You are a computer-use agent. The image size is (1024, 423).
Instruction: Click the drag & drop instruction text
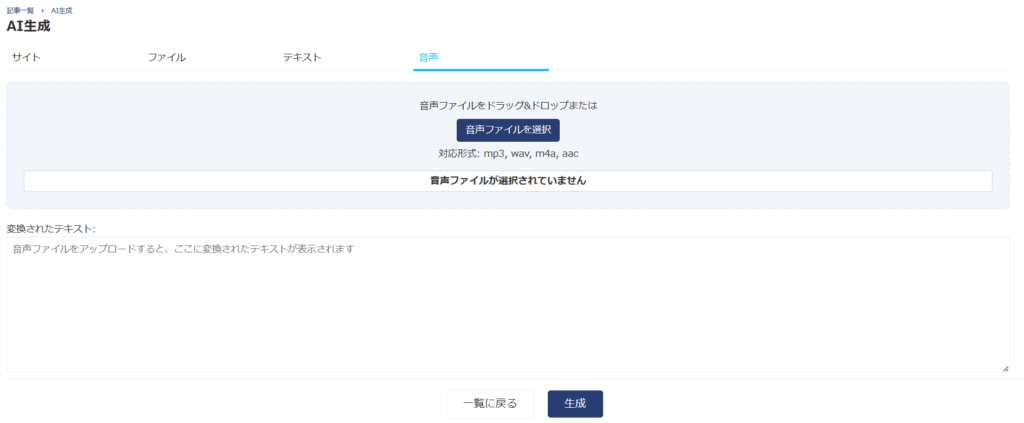pos(508,105)
